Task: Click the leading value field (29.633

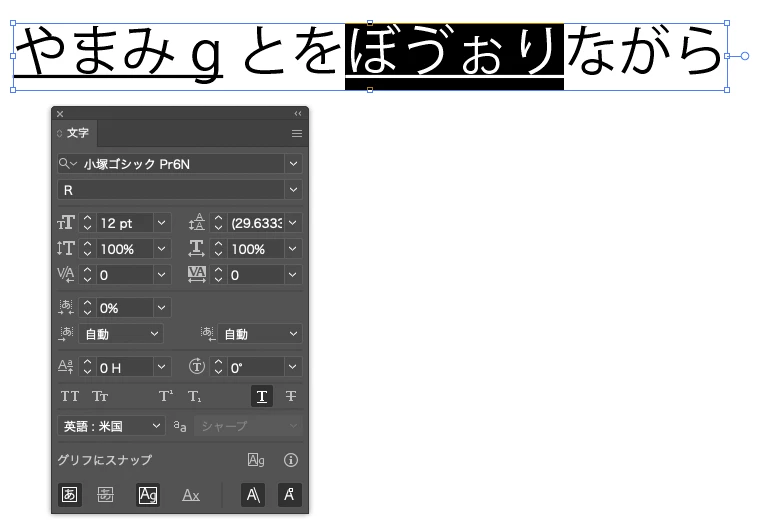Action: [256, 223]
